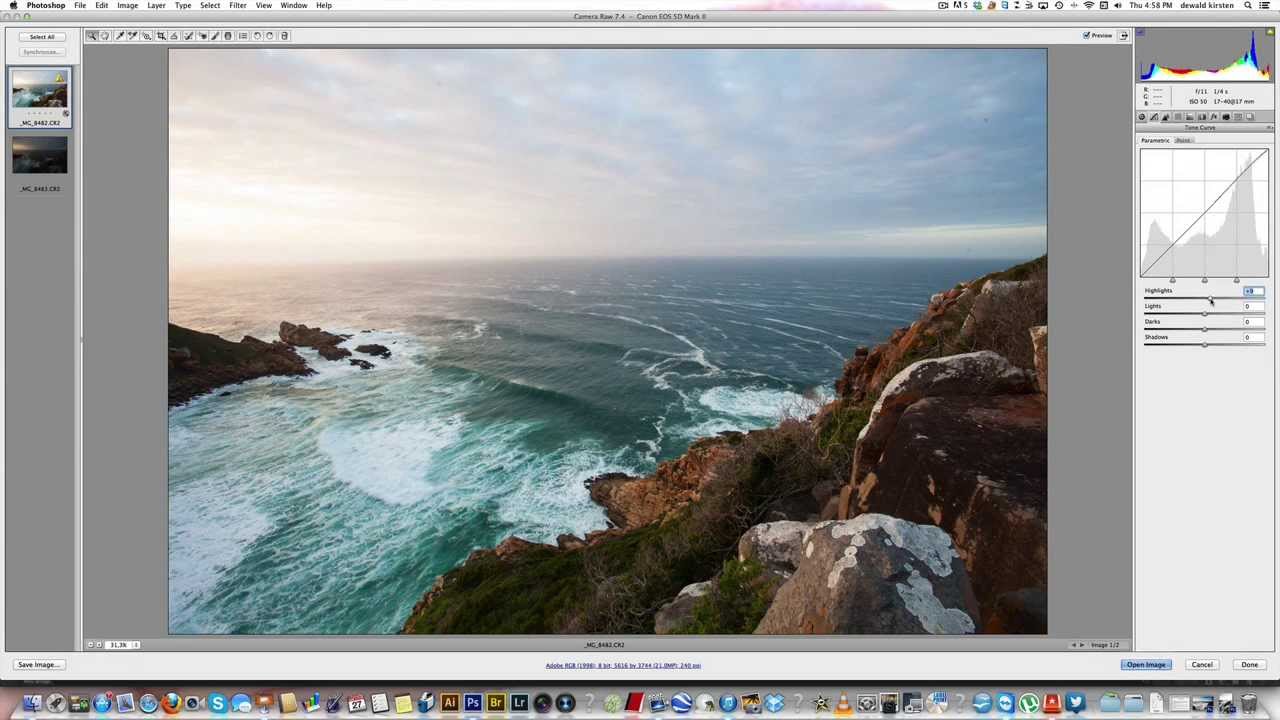Select the Graduated Filter tool
1280x720 pixels.
[228, 36]
